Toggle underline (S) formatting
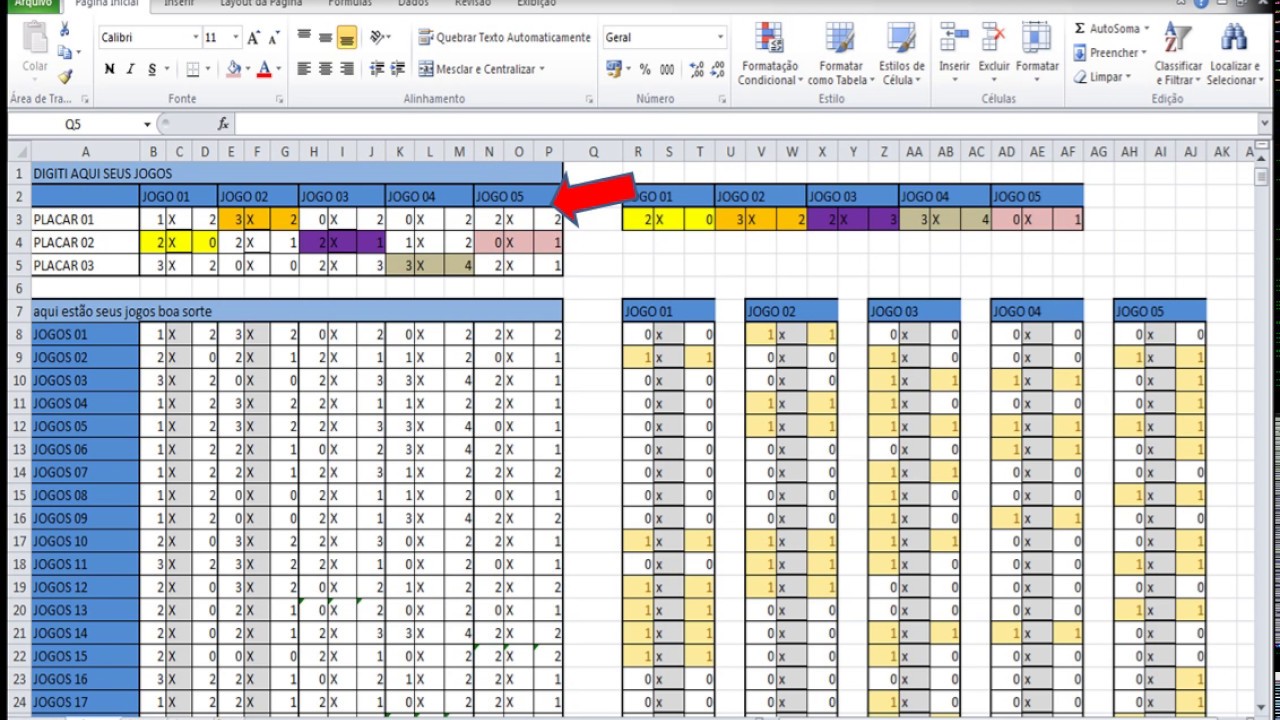Viewport: 1280px width, 720px height. pos(152,69)
